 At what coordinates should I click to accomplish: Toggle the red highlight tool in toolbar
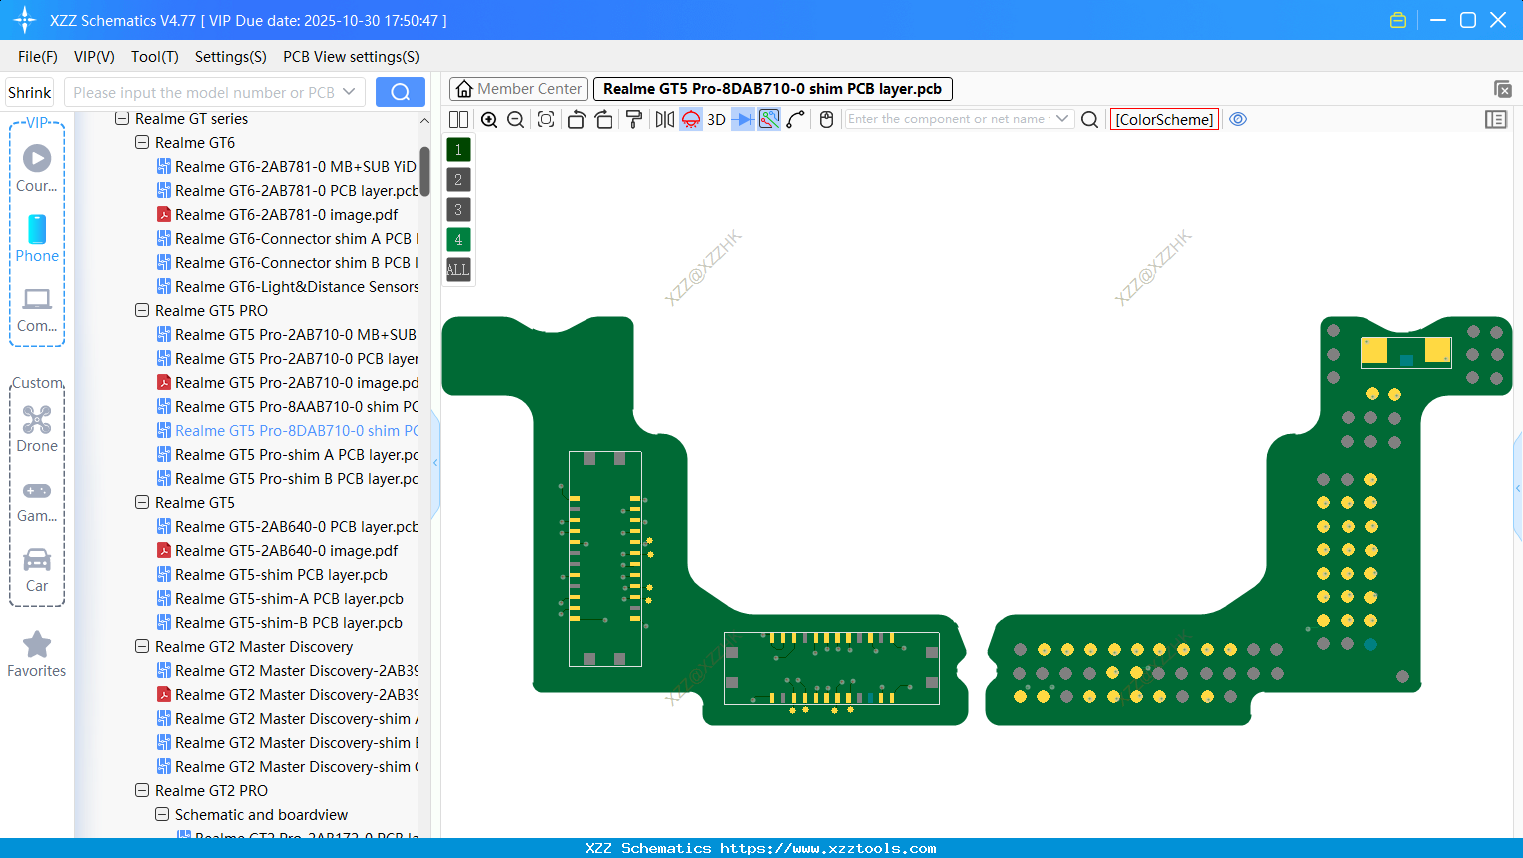691,120
